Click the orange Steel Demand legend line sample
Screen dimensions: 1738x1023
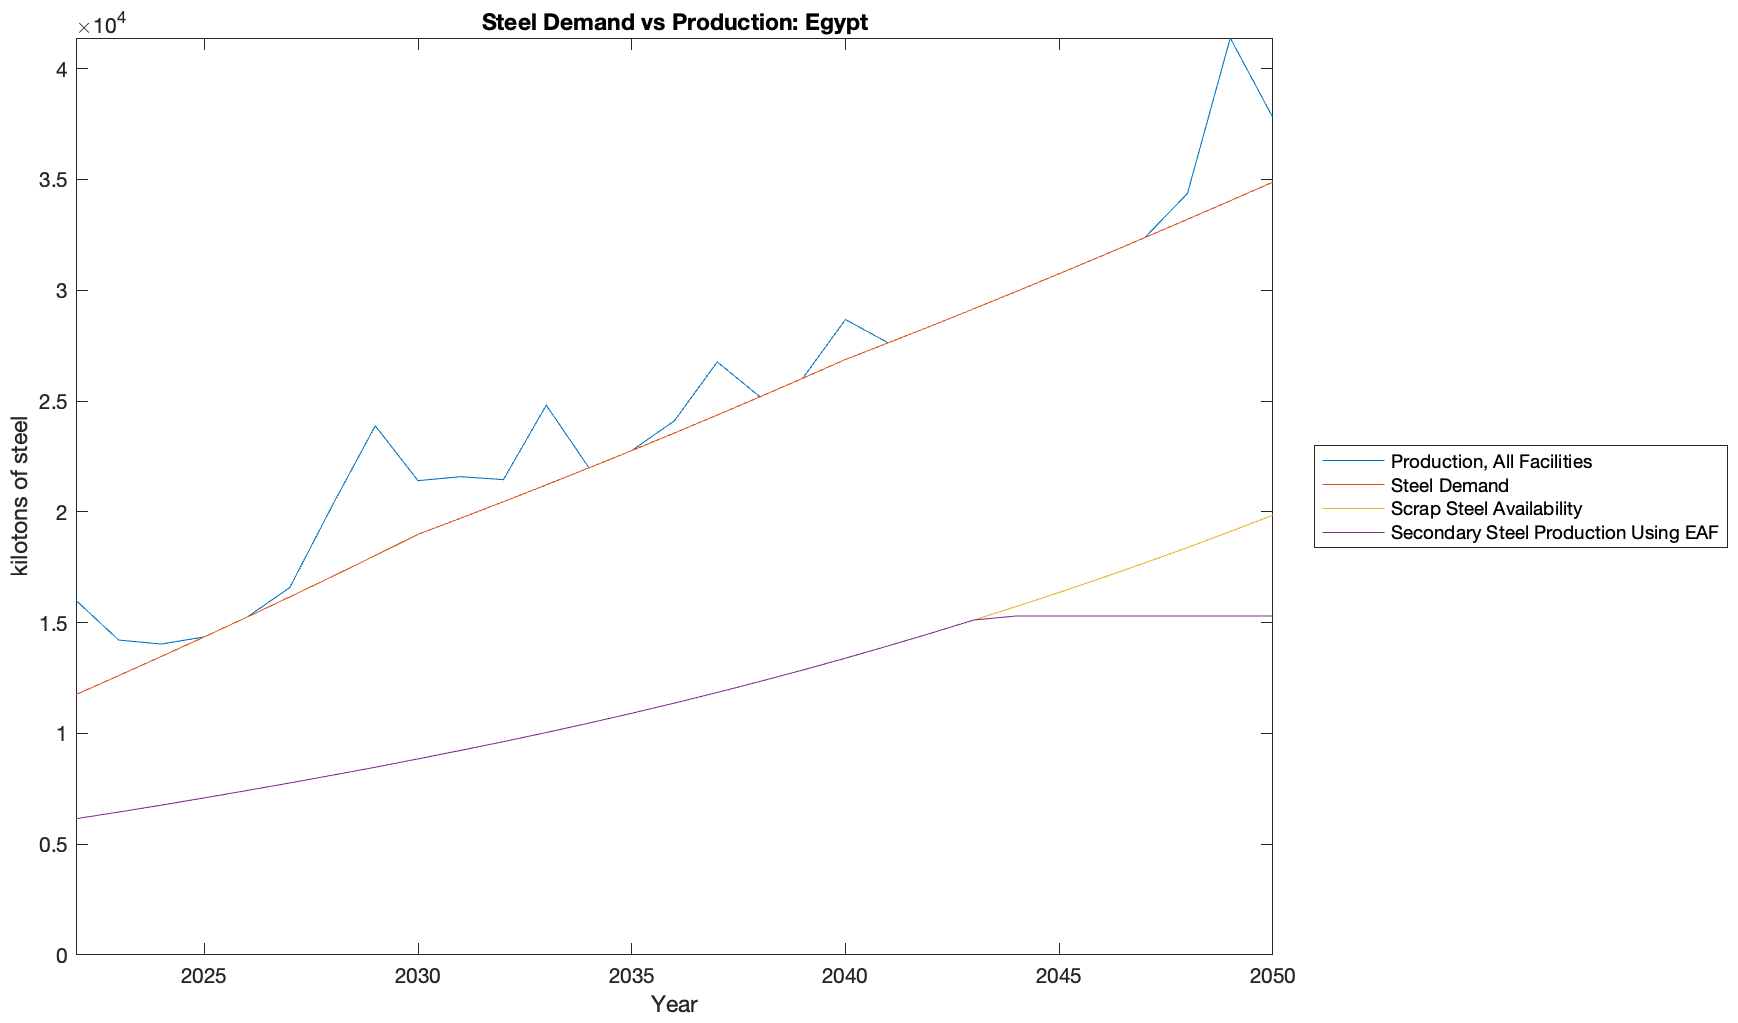(1353, 485)
